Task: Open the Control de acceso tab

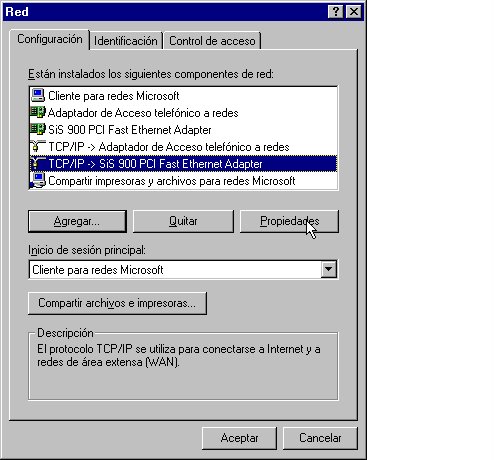Action: [x=212, y=41]
